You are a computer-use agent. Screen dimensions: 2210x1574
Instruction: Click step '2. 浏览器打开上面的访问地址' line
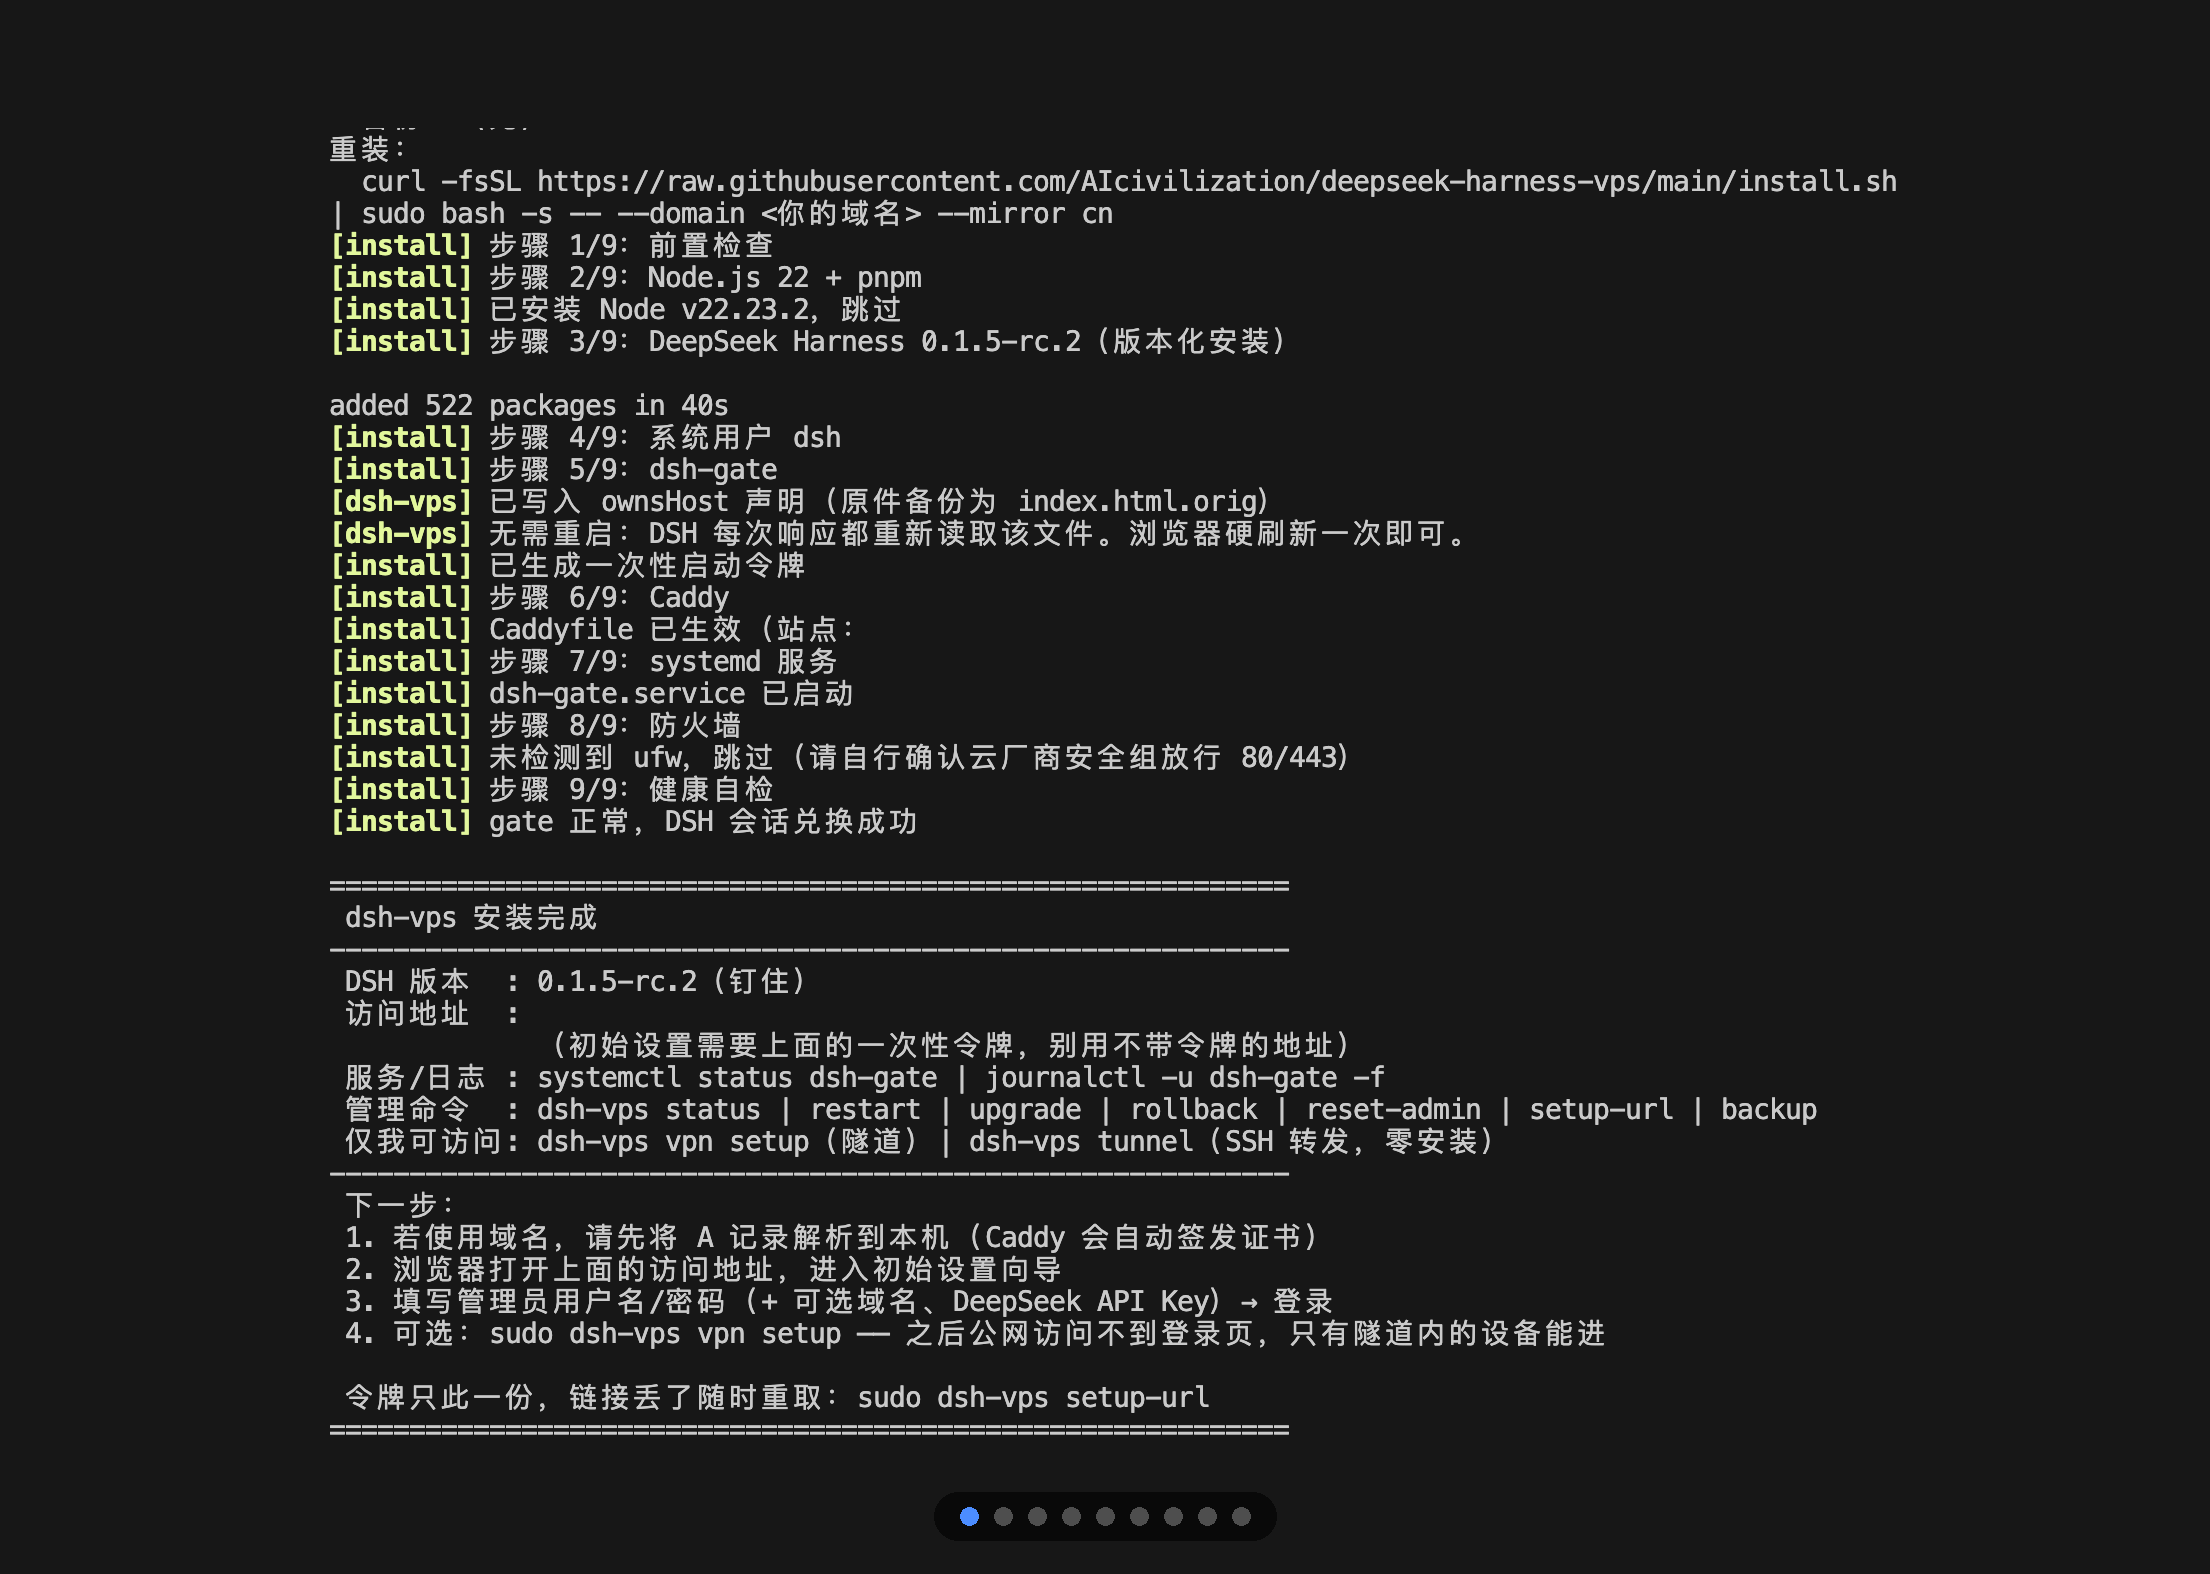[703, 1269]
